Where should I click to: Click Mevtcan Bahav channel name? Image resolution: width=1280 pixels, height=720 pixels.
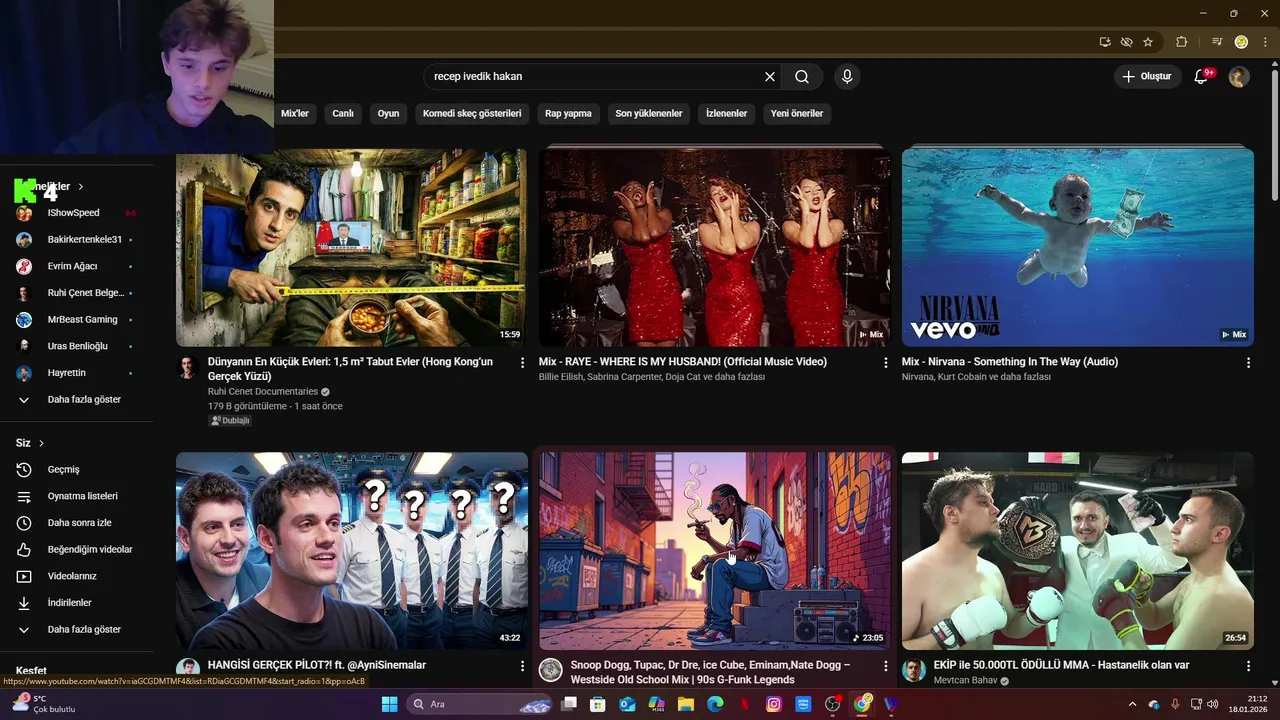[x=965, y=680]
